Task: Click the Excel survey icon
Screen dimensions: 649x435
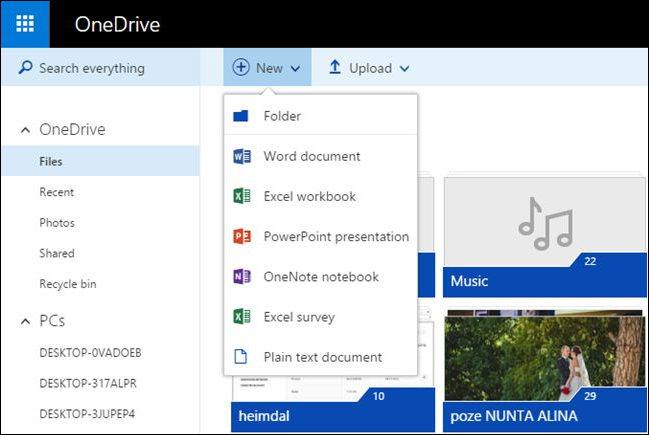Action: (242, 317)
